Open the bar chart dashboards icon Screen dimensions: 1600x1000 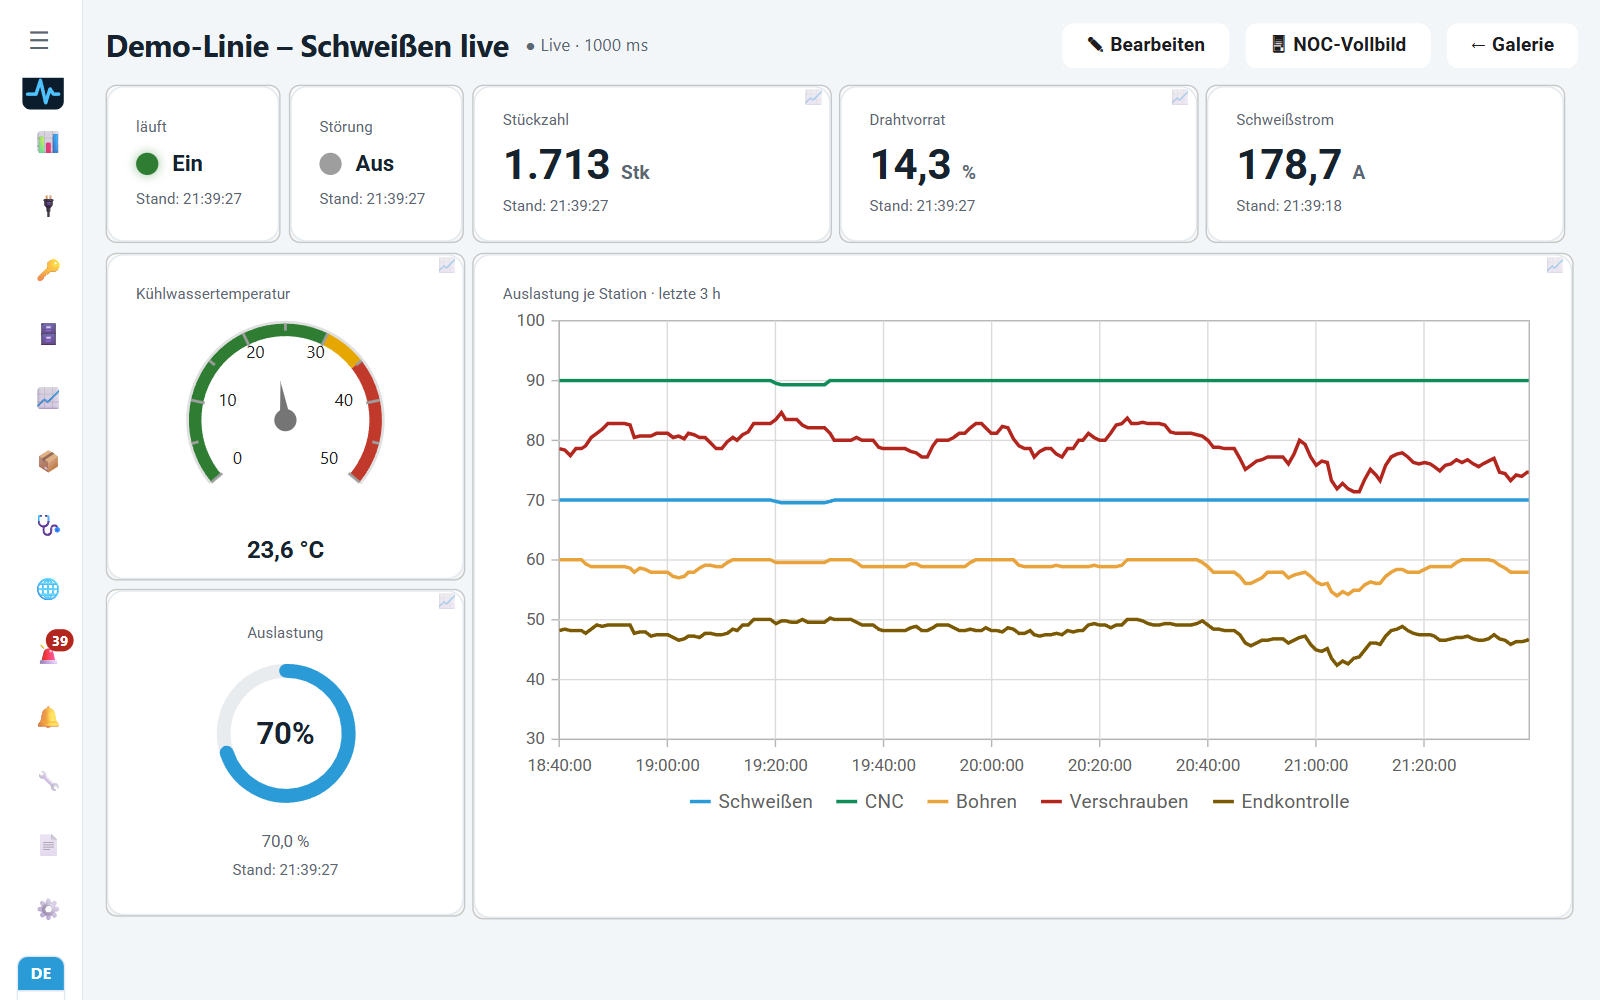48,142
